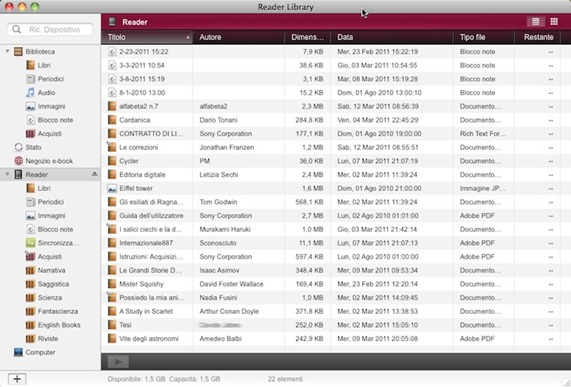Screen dimensions: 571x387
Task: Open Blocco note icon under Biblioteca
Action: 31,120
